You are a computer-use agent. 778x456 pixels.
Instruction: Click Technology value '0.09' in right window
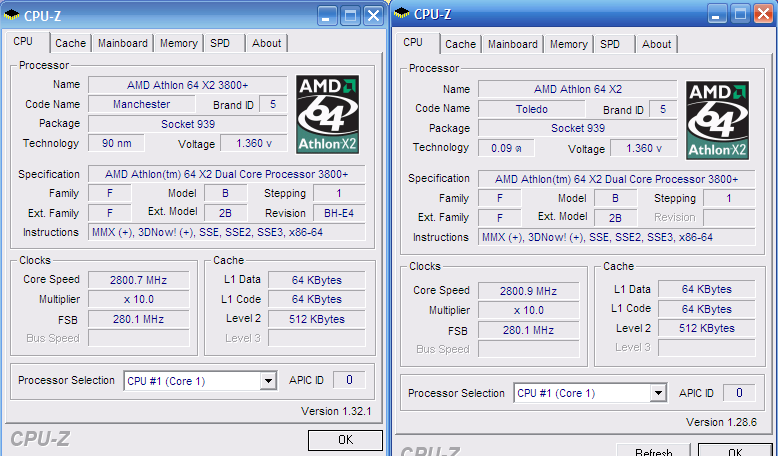[x=506, y=148]
